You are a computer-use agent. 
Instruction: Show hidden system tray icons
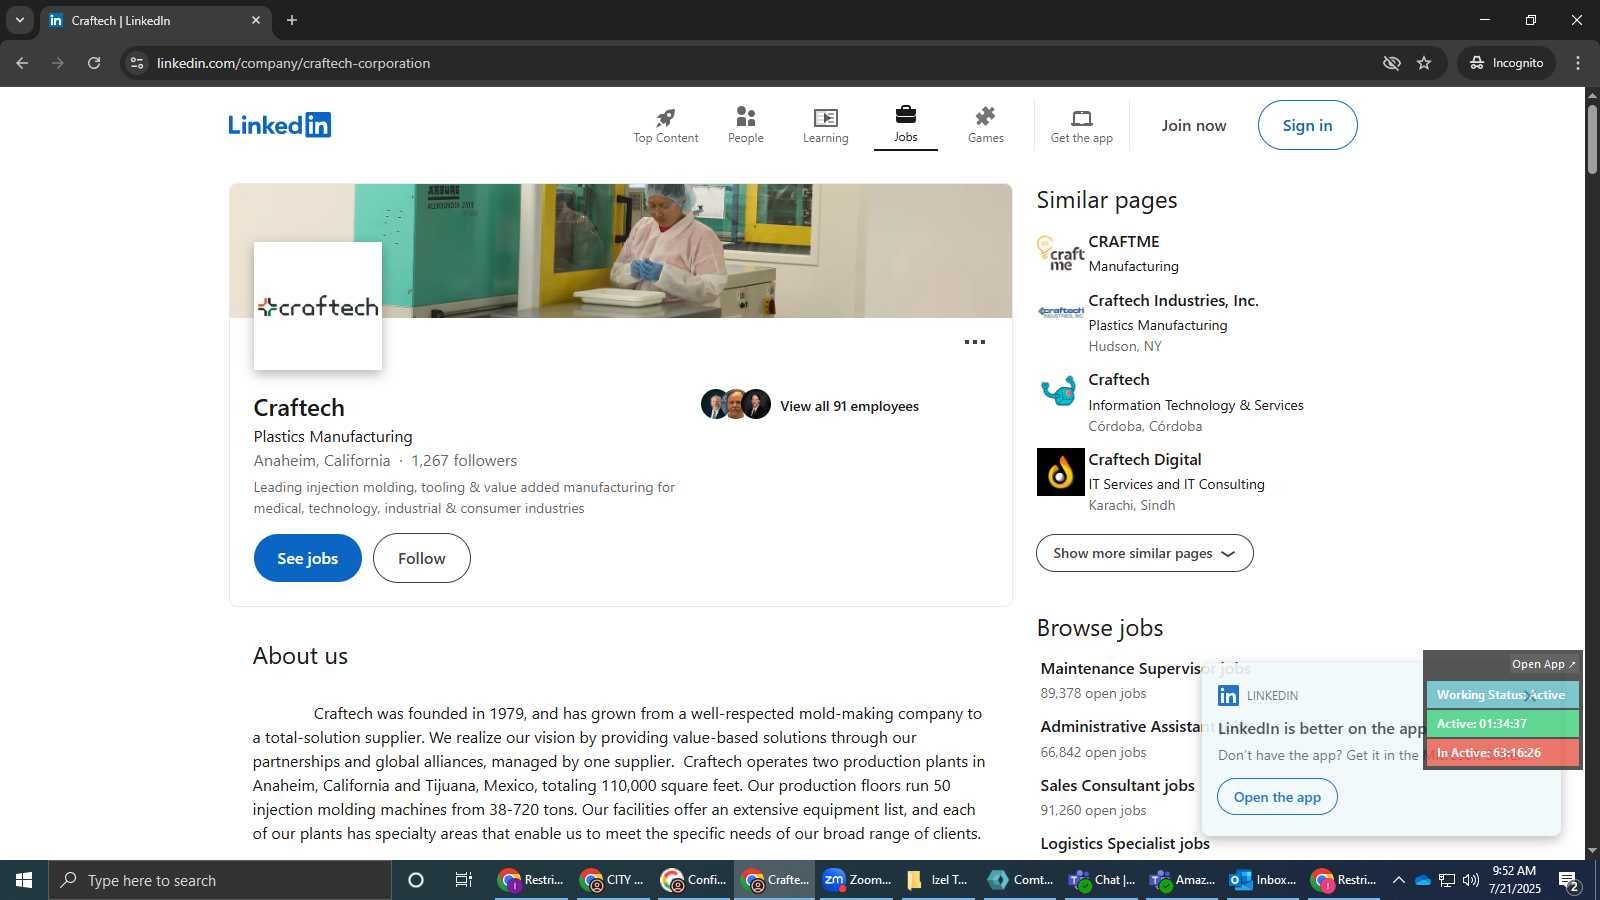1398,880
